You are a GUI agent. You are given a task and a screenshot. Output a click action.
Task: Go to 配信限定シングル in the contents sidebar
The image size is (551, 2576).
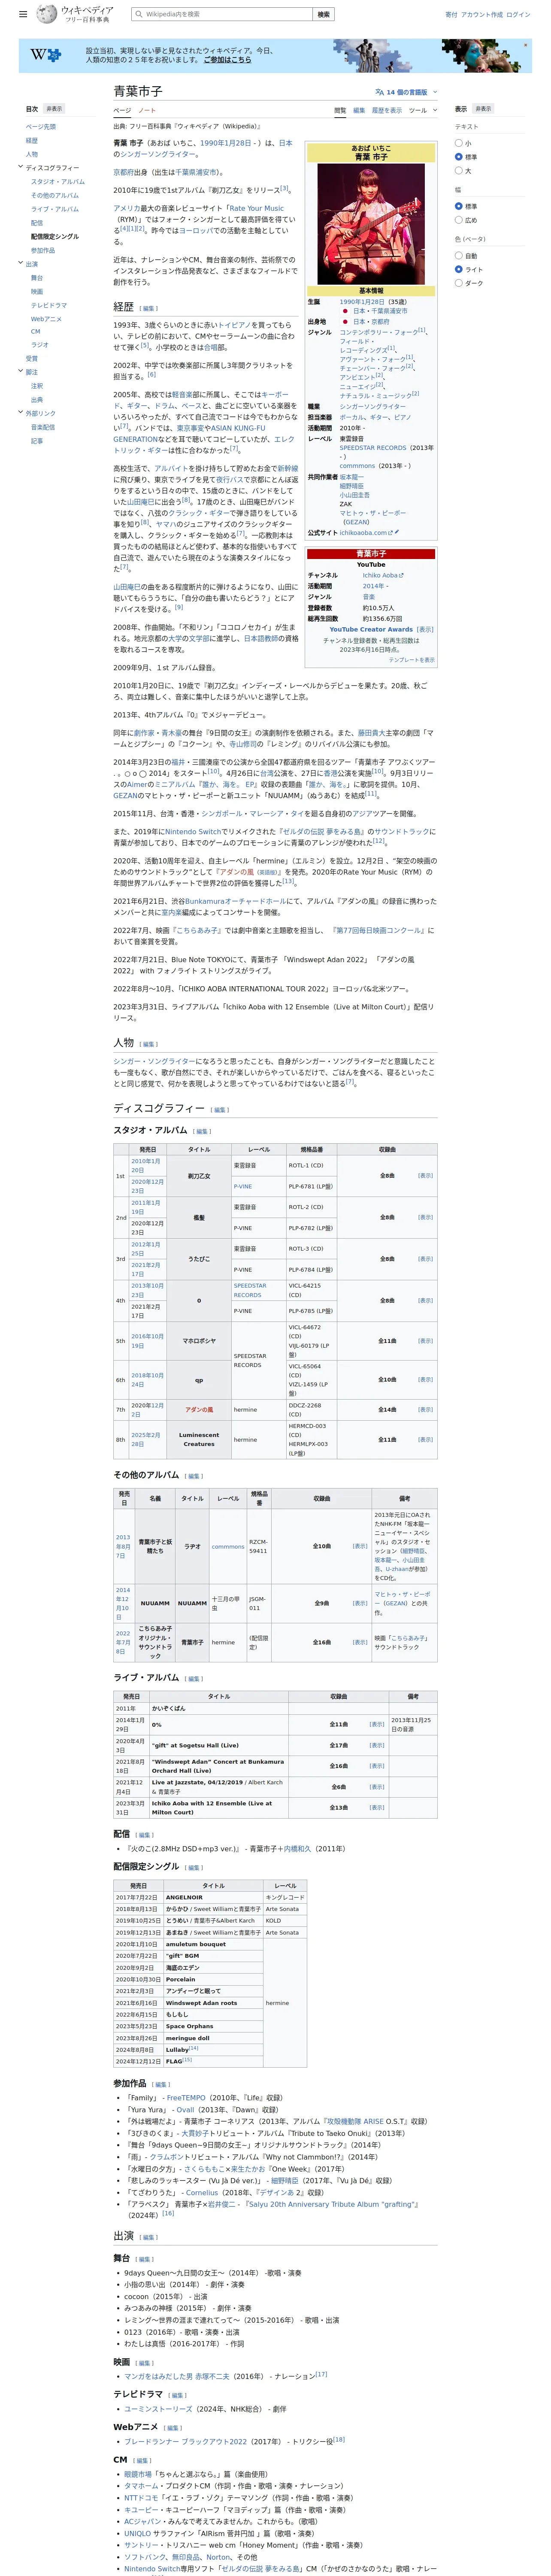pos(55,236)
